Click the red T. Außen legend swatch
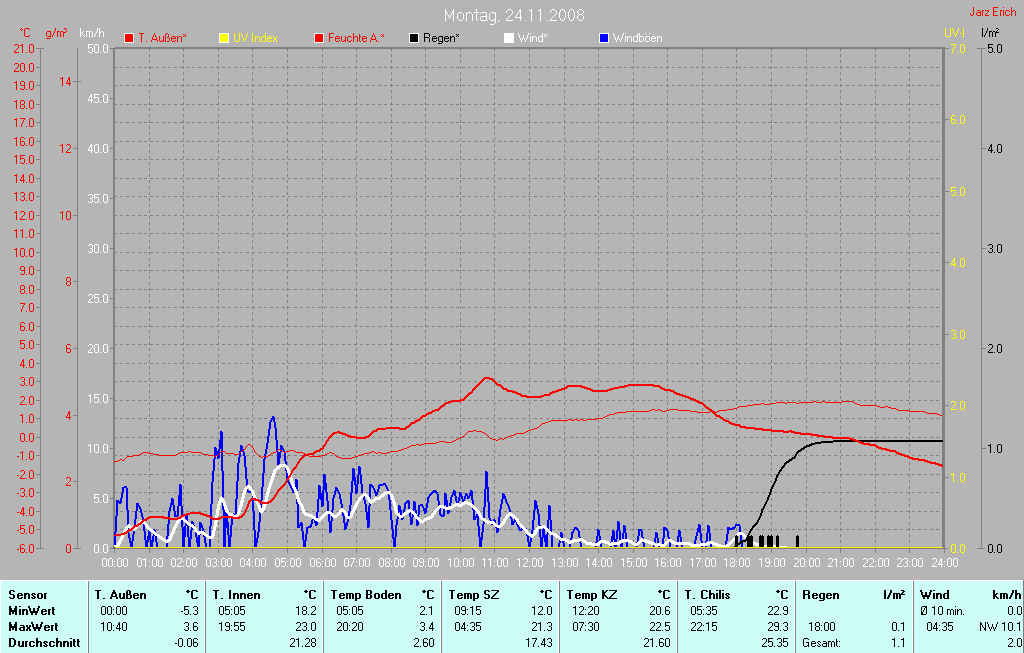 point(129,38)
